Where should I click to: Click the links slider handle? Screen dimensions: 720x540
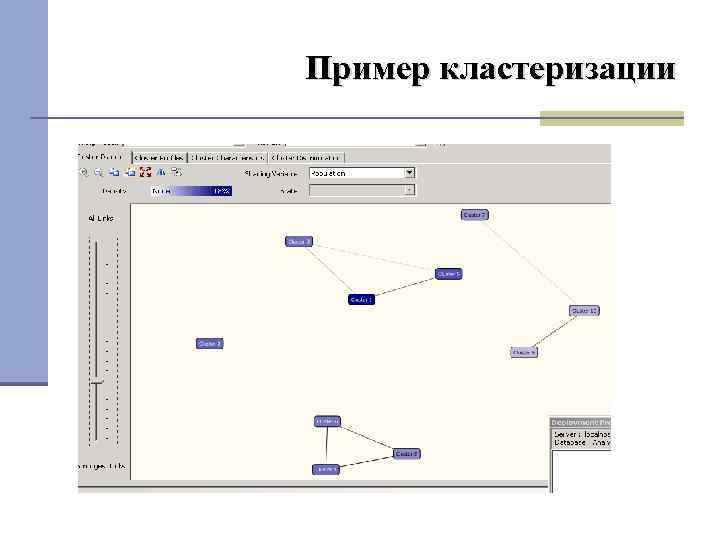(x=96, y=382)
